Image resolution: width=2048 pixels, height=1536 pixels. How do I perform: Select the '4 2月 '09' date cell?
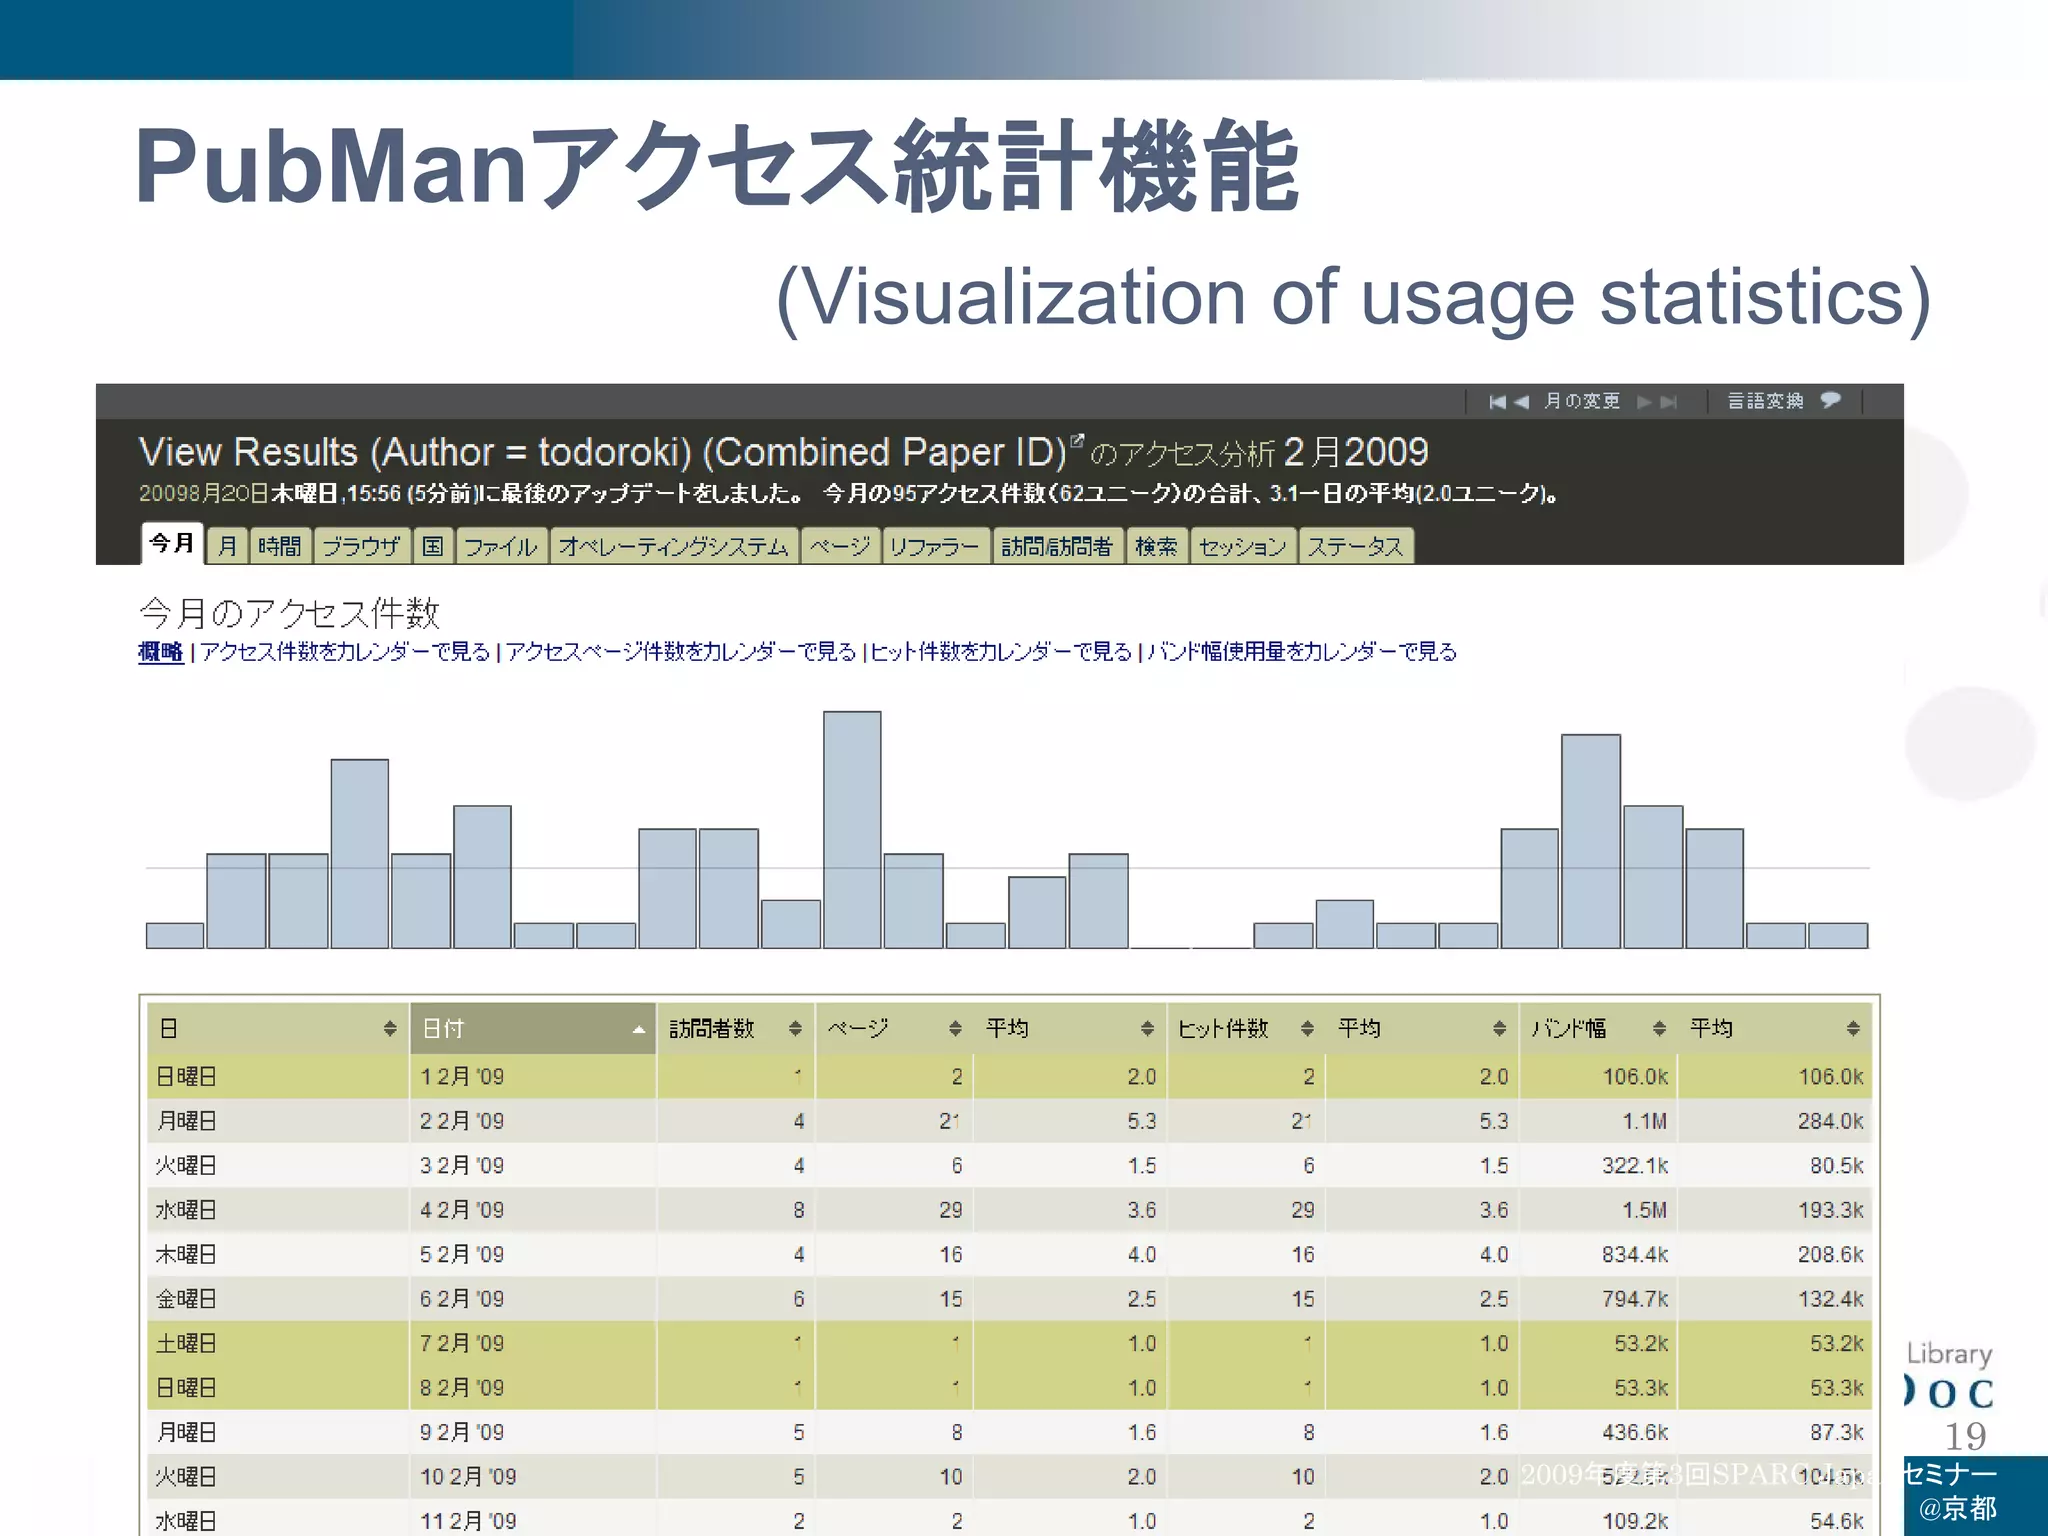(x=533, y=1210)
